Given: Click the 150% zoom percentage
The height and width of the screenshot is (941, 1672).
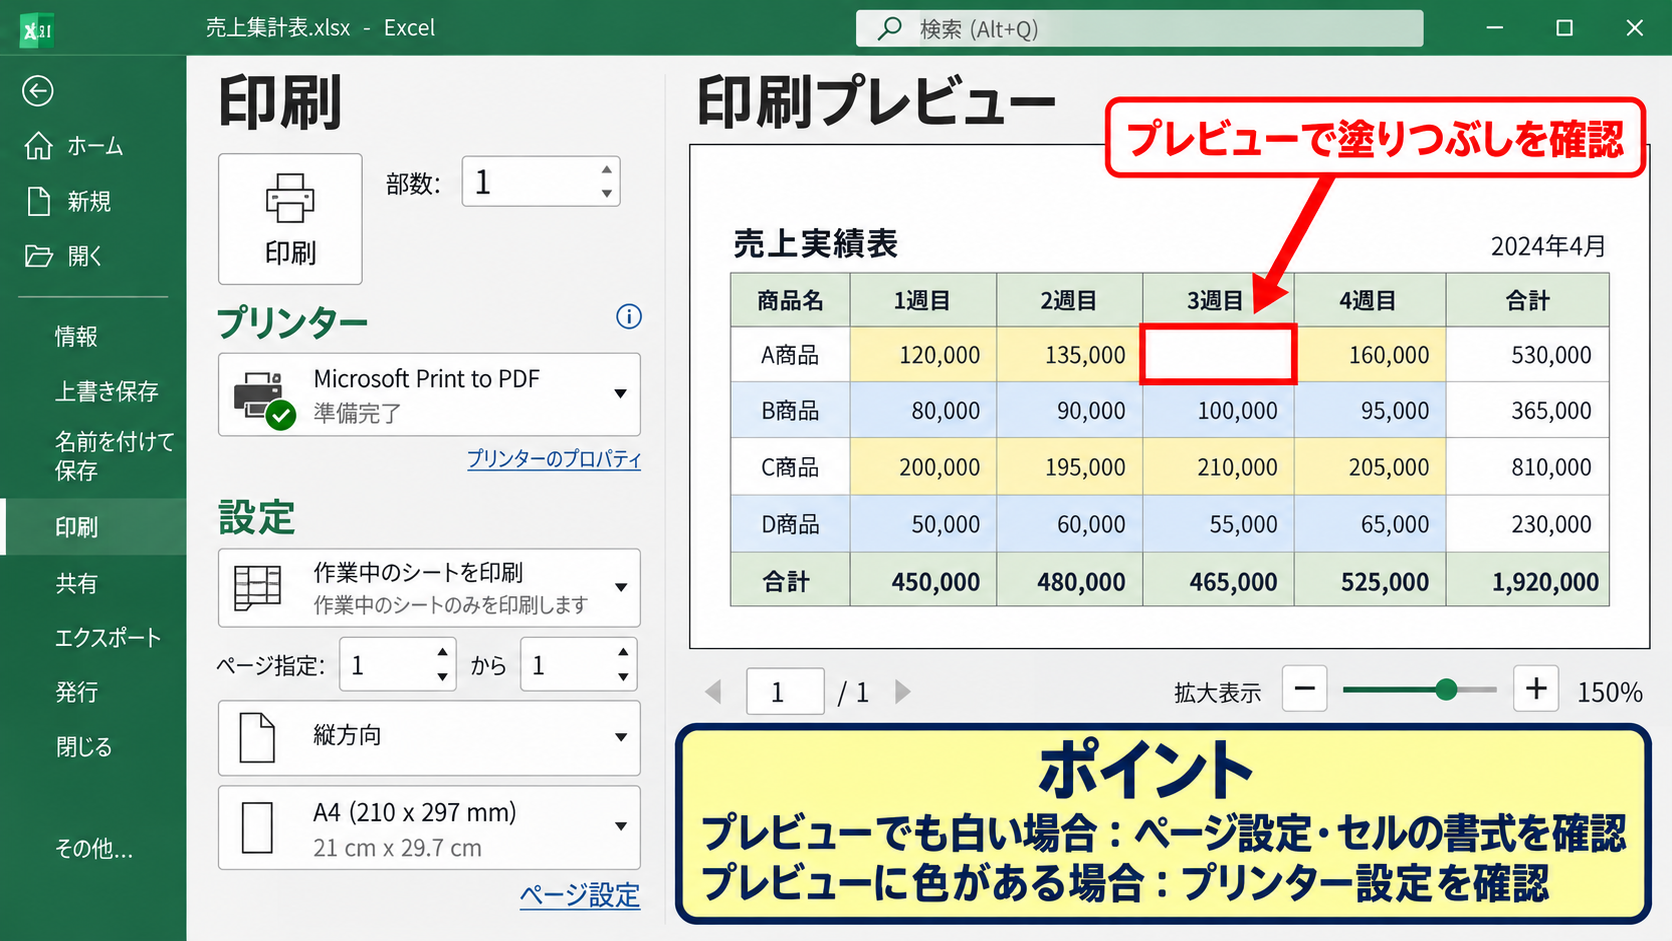Looking at the screenshot, I should coord(1610,692).
